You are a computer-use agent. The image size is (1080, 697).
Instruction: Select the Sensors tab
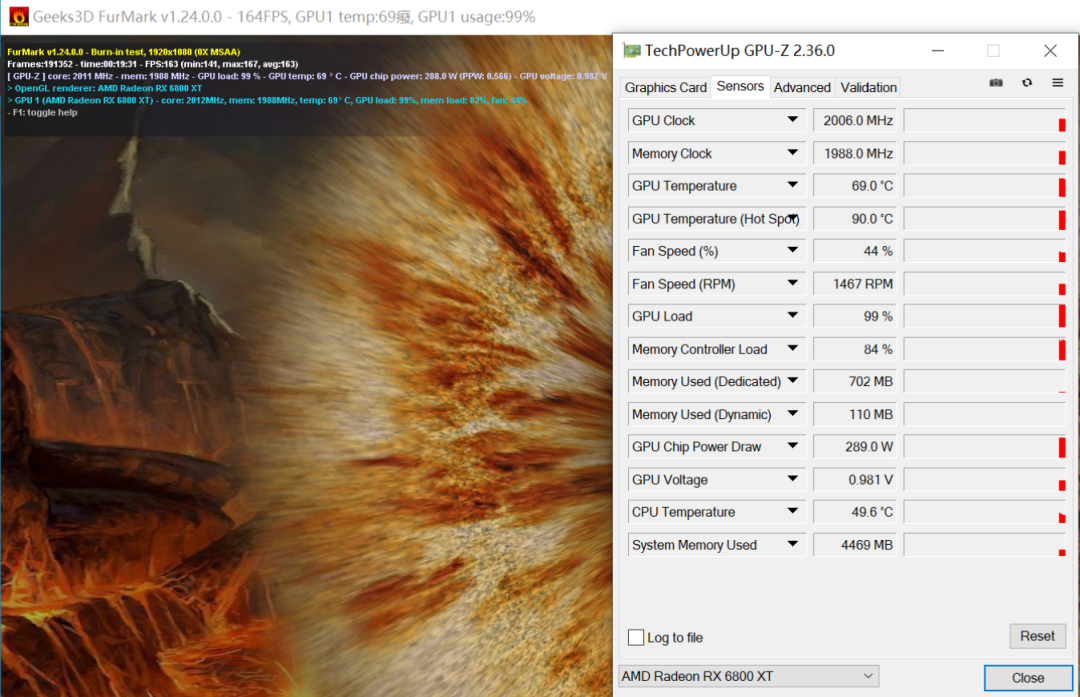coord(740,86)
